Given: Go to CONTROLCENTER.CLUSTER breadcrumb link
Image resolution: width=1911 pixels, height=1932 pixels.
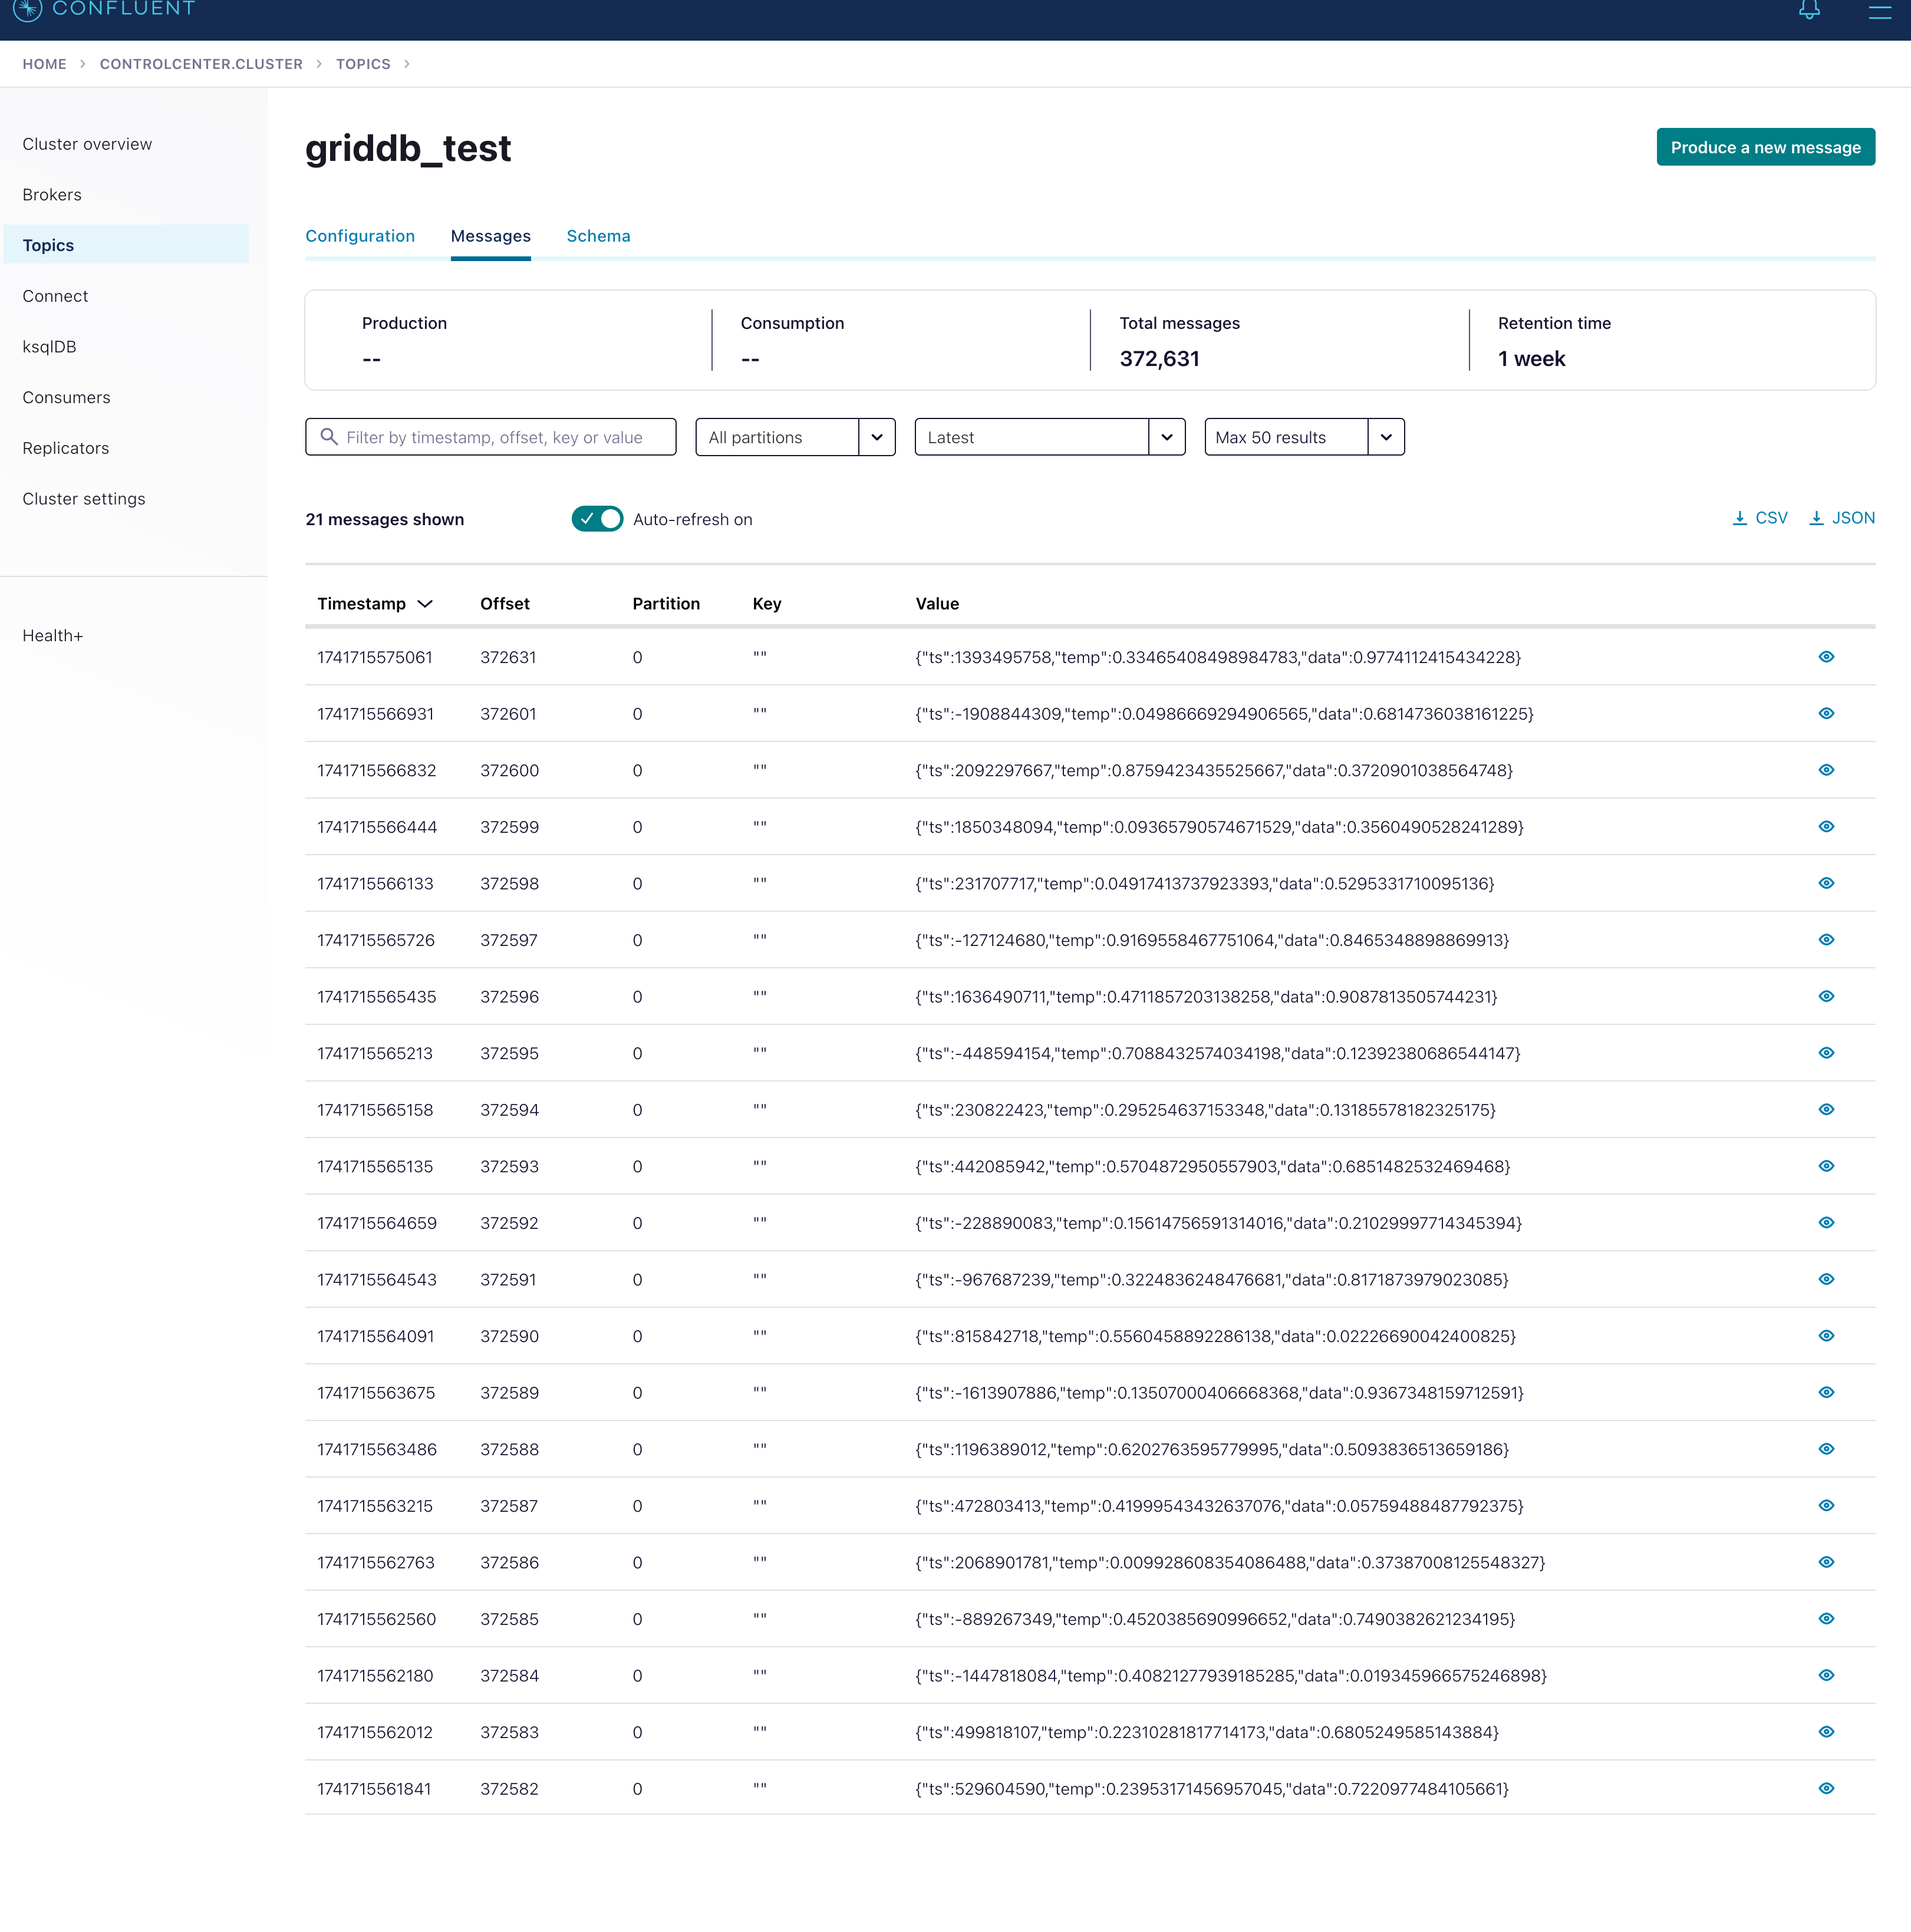Looking at the screenshot, I should (x=201, y=64).
